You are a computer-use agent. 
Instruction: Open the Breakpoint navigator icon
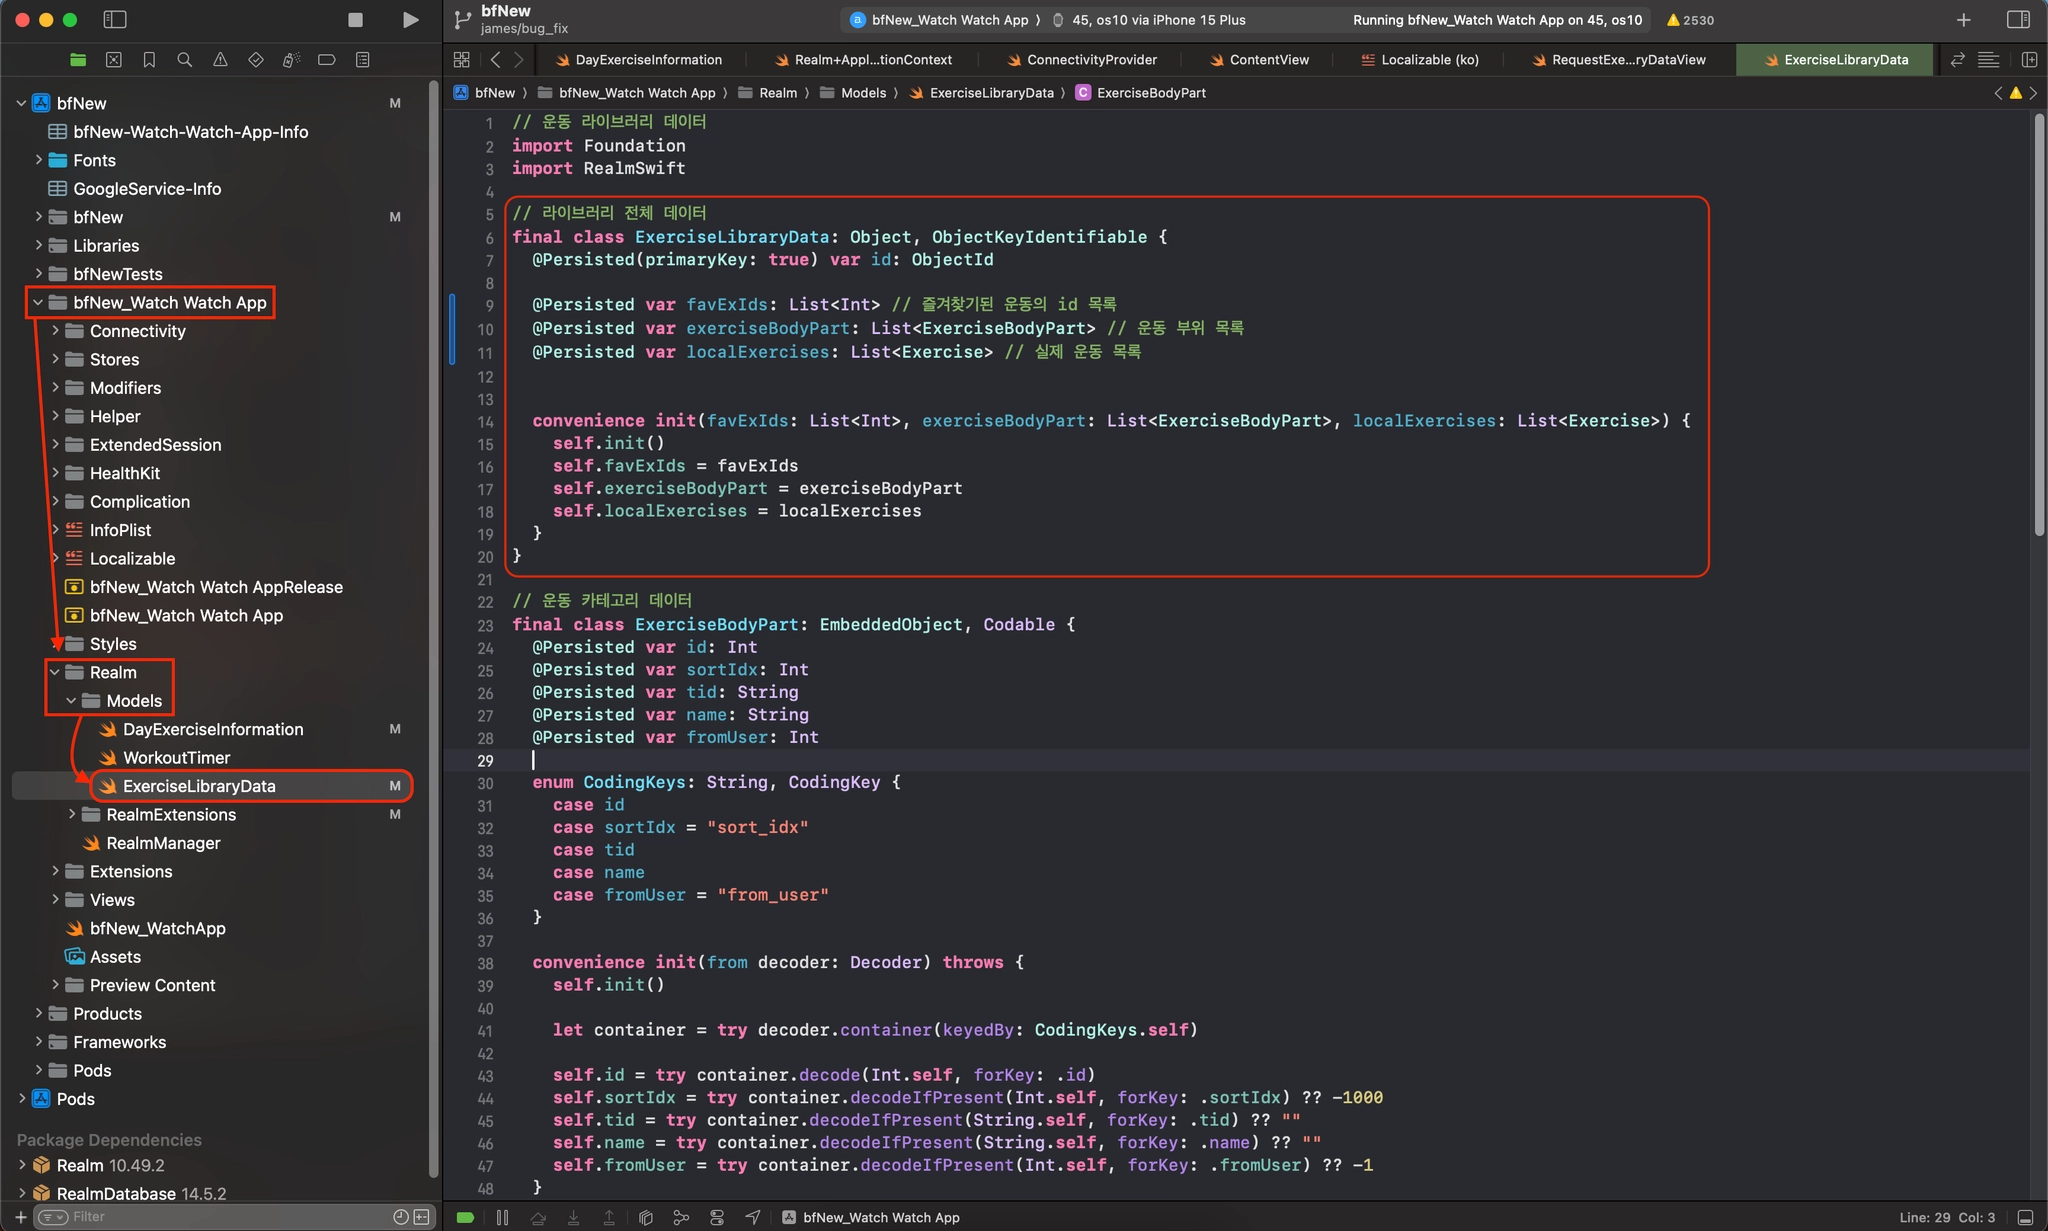(326, 60)
